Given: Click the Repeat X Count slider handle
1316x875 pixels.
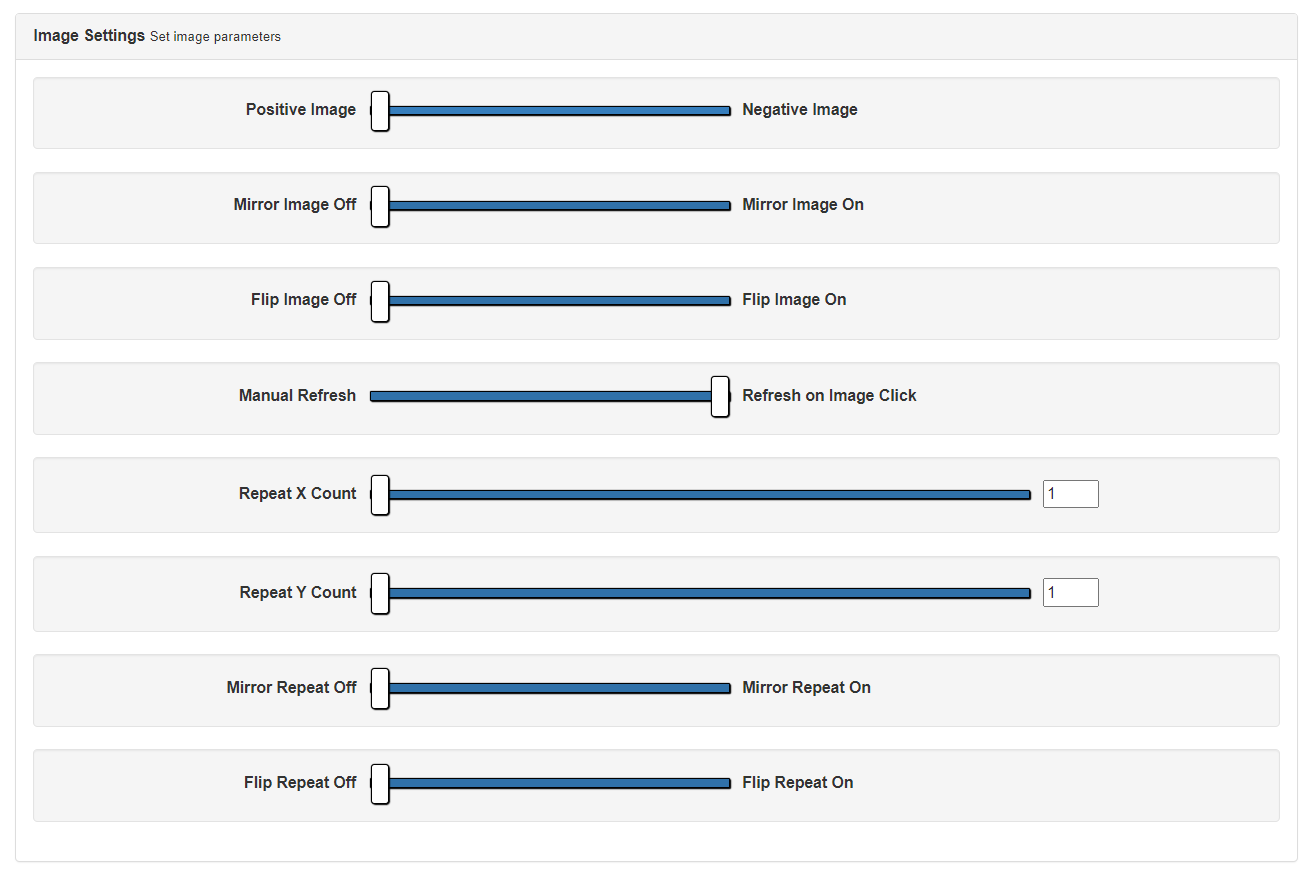Looking at the screenshot, I should [380, 494].
